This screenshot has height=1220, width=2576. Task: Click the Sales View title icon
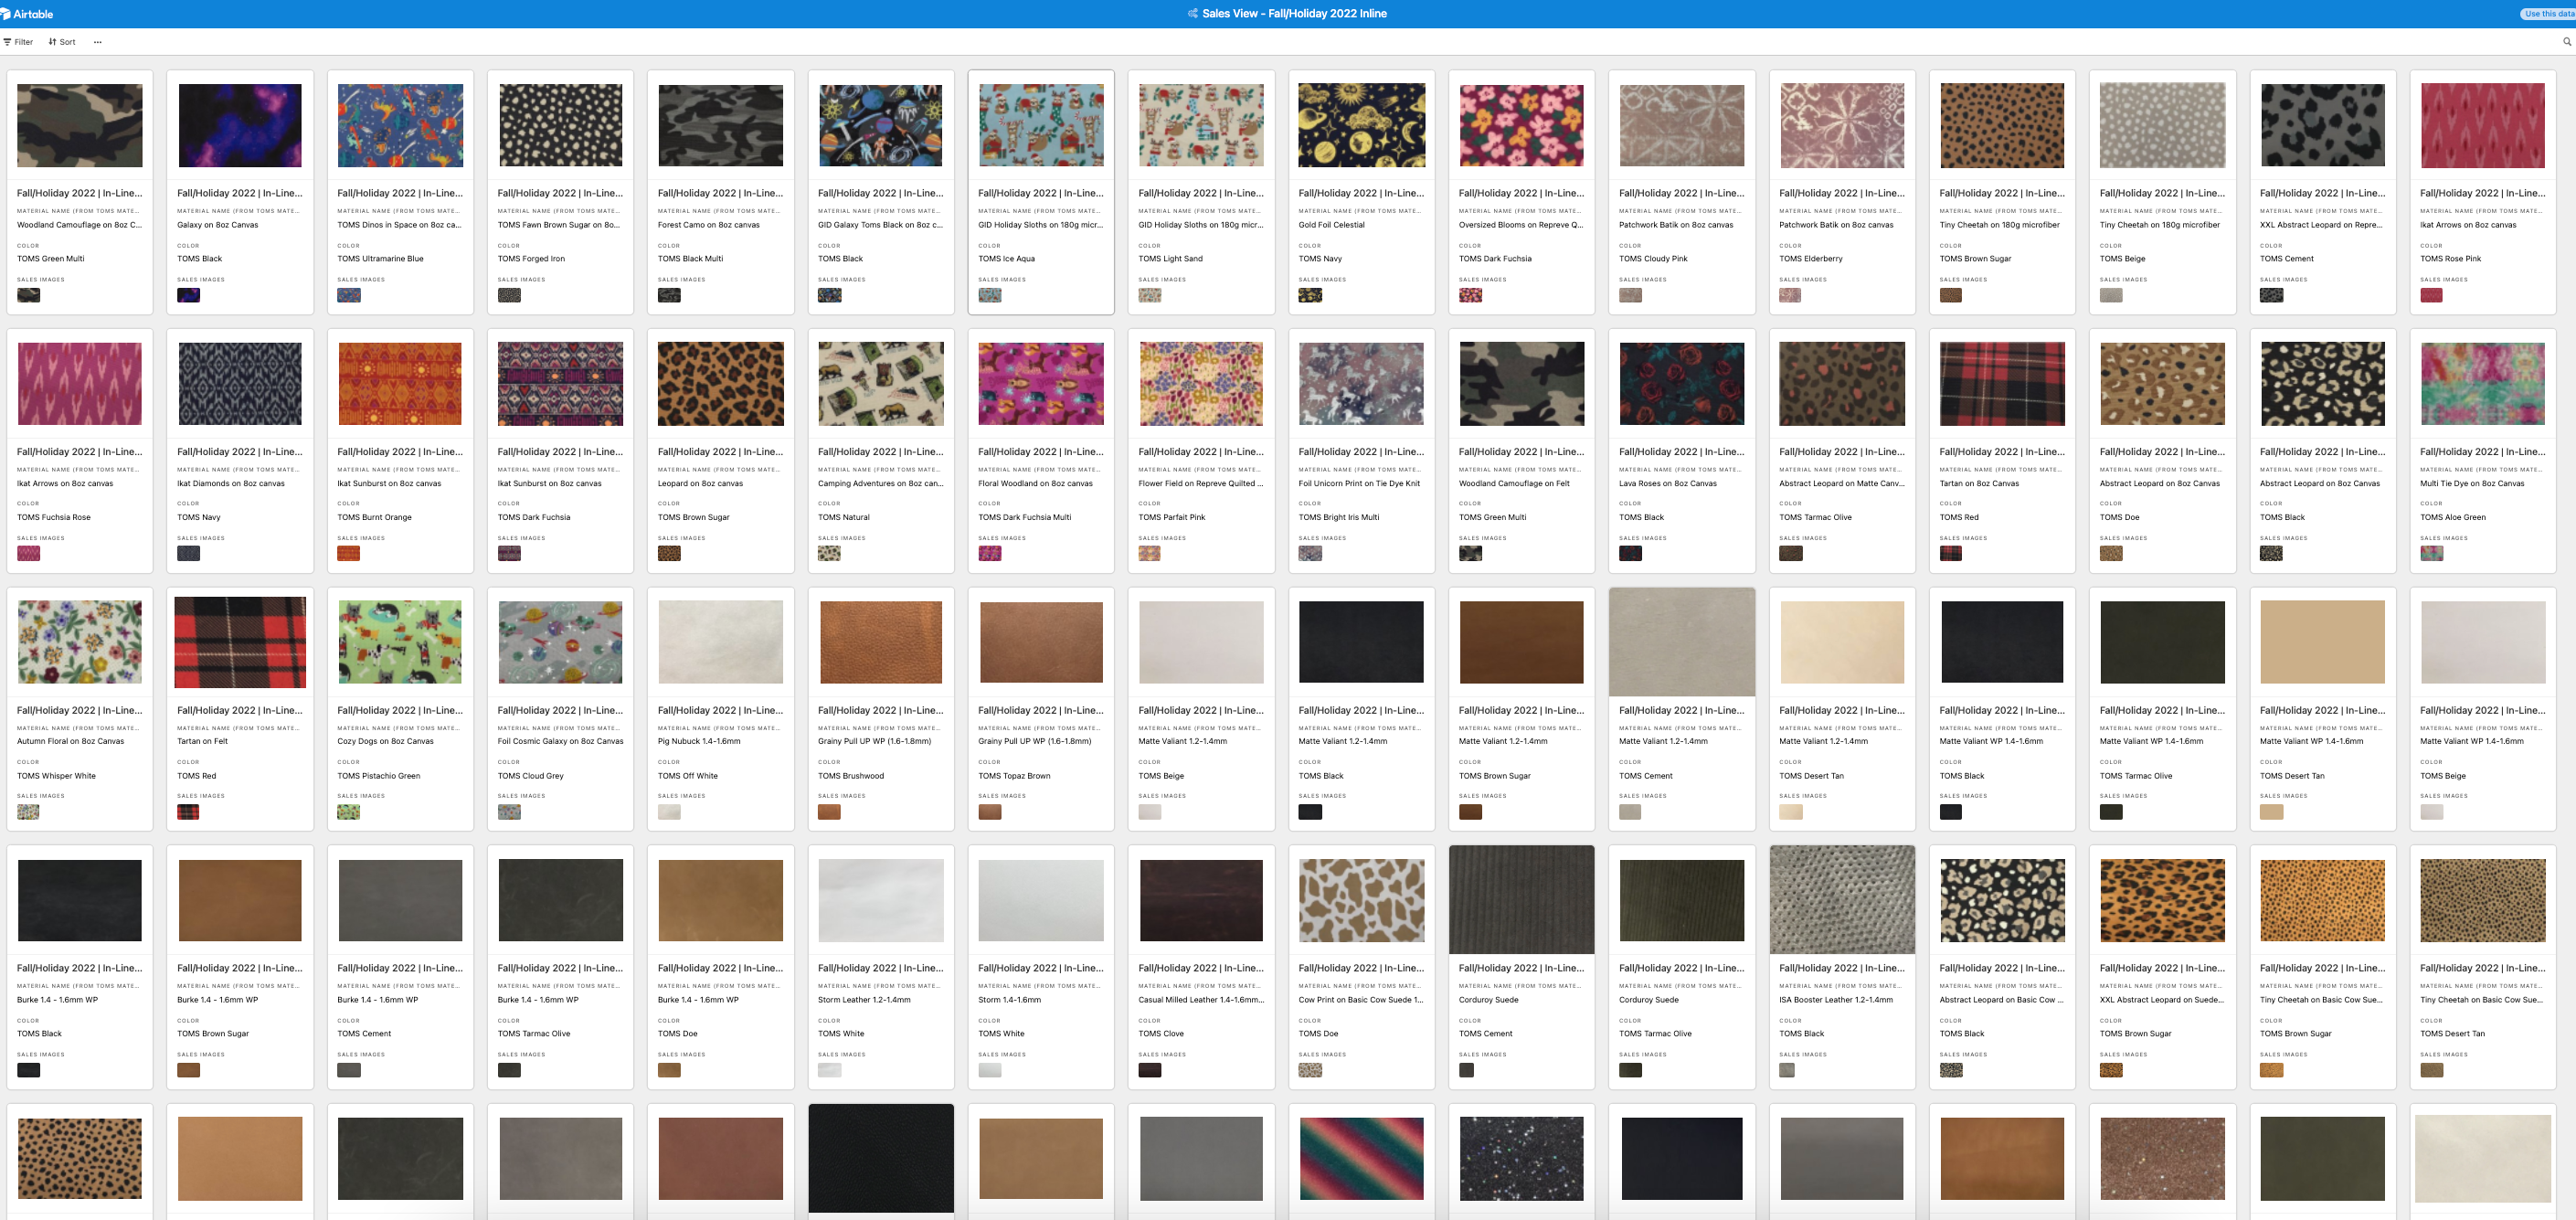[1192, 14]
